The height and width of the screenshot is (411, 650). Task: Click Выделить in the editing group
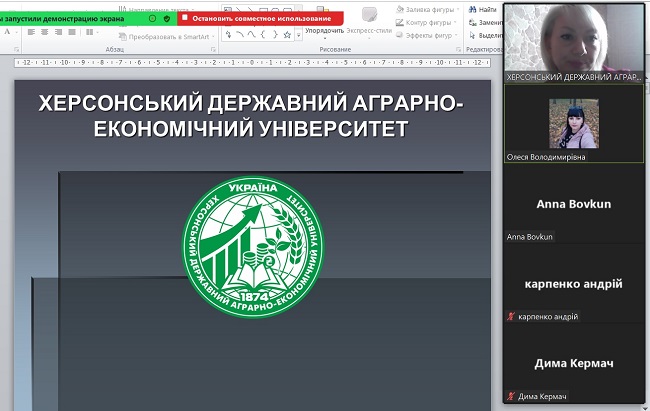[485, 36]
